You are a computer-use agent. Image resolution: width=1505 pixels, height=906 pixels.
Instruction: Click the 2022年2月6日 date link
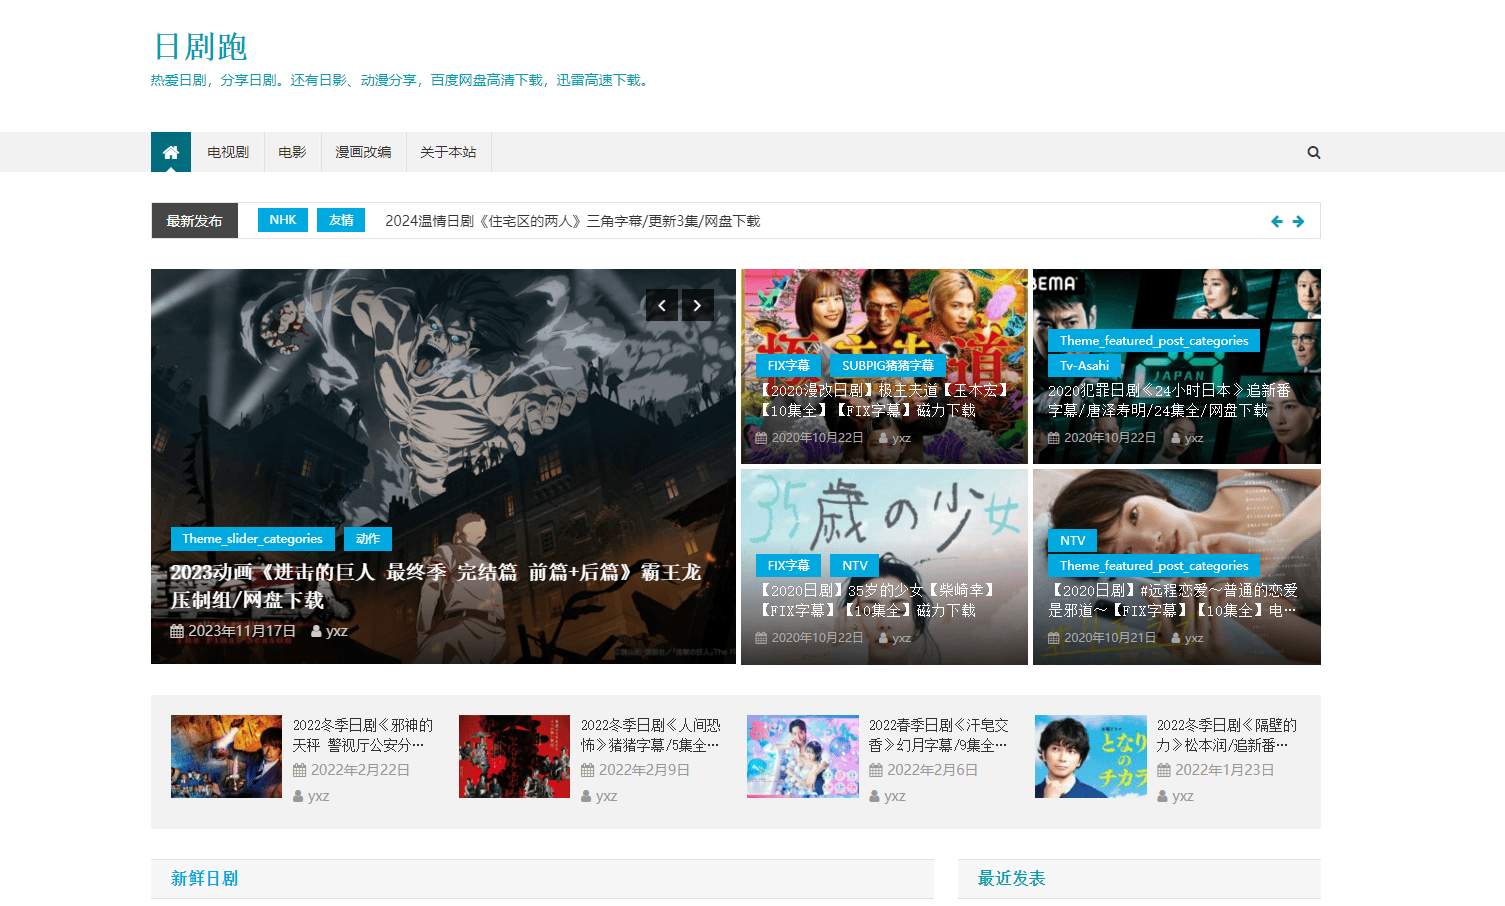click(x=923, y=770)
